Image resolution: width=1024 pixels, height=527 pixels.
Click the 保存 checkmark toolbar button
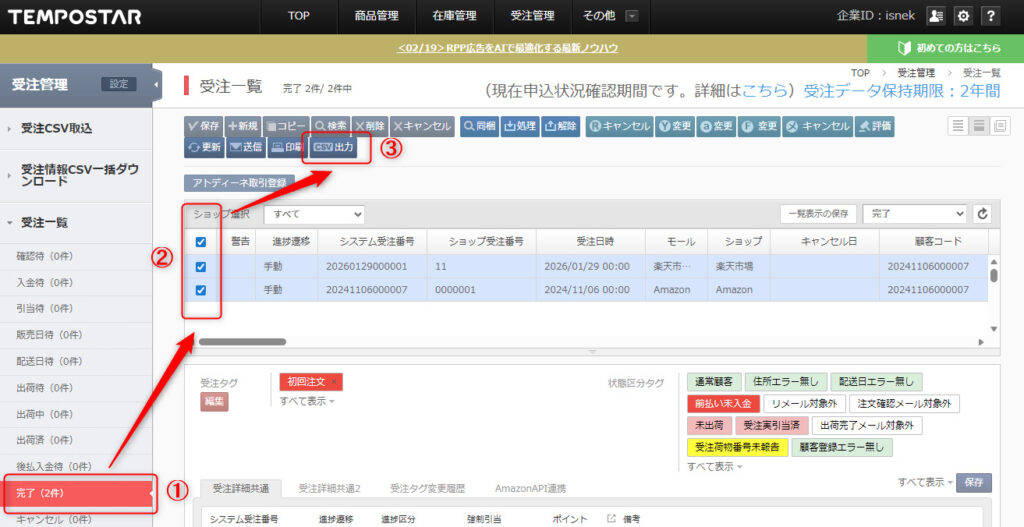pos(203,127)
